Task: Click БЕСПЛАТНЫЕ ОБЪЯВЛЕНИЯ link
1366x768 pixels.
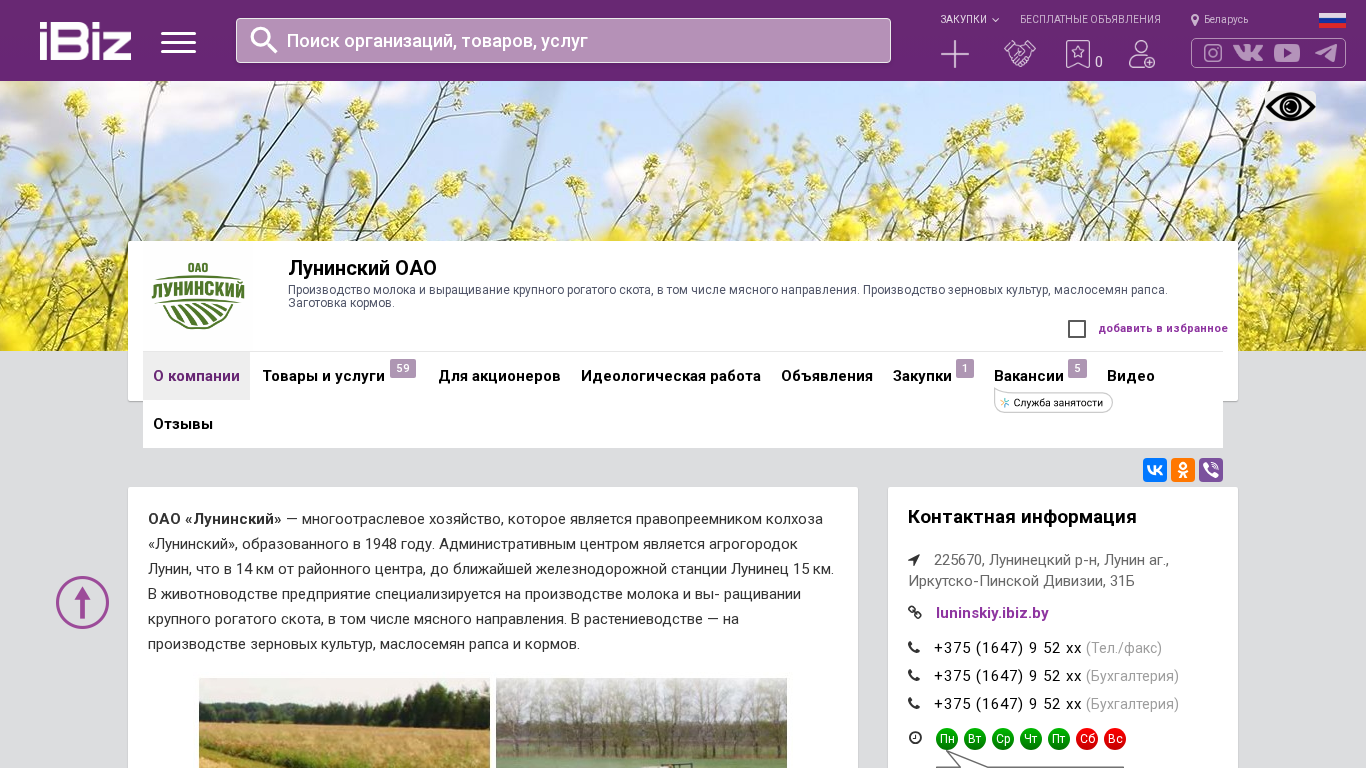Action: pos(1090,19)
